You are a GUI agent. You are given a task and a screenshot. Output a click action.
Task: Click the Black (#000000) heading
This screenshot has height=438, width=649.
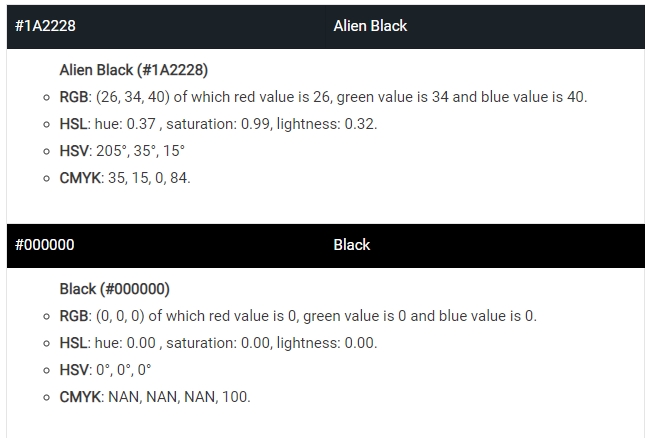(x=115, y=289)
